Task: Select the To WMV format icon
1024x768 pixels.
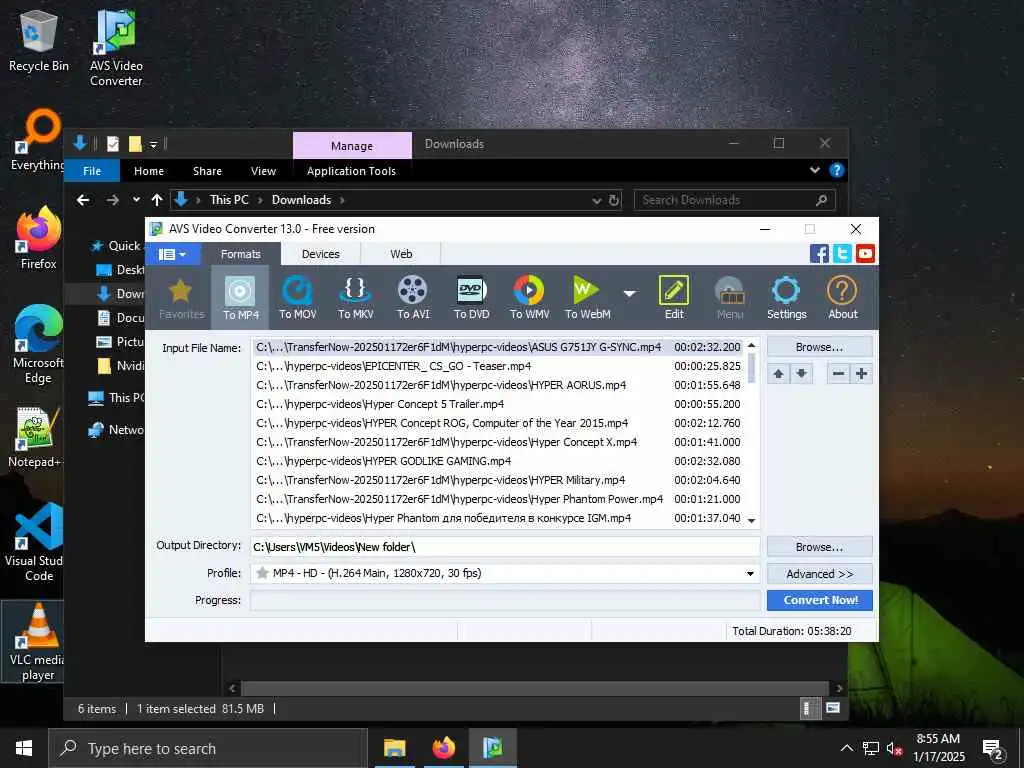Action: coord(530,298)
